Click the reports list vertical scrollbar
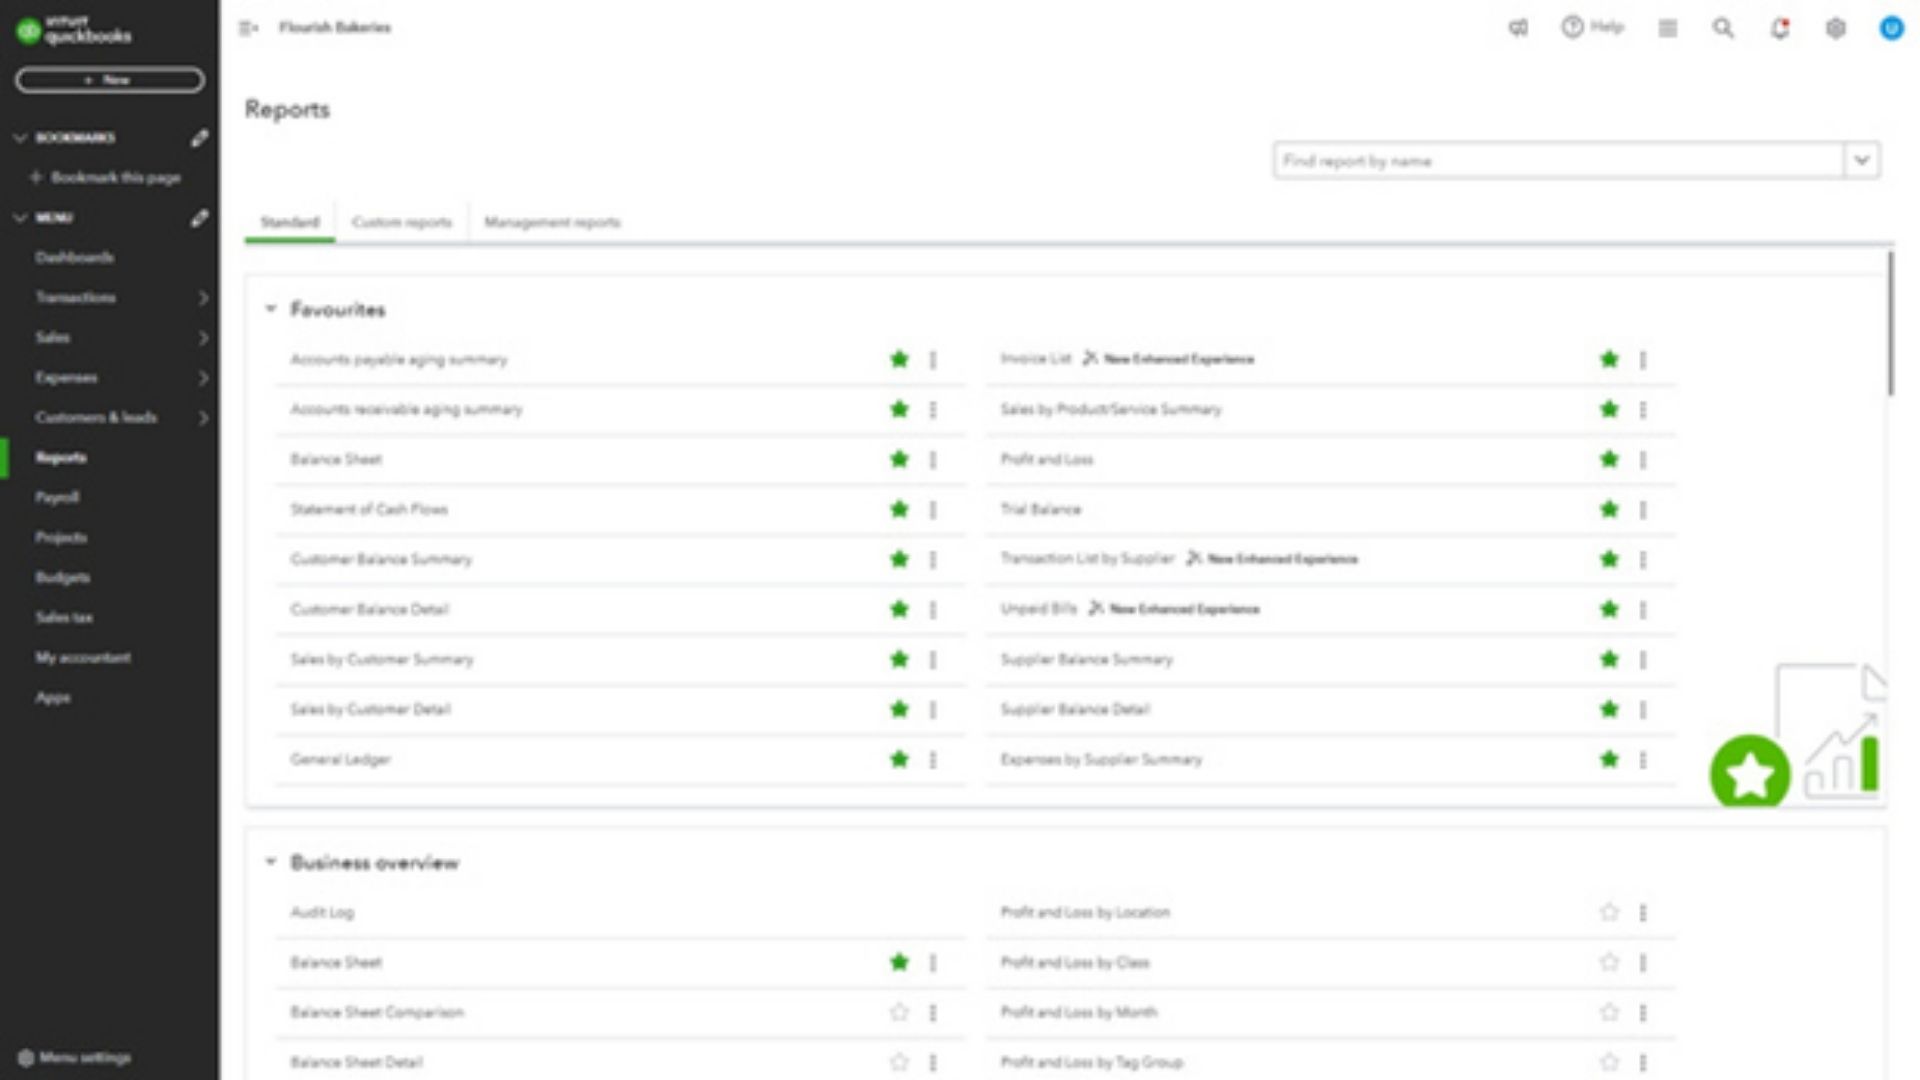The image size is (1920, 1080). pyautogui.click(x=1890, y=323)
